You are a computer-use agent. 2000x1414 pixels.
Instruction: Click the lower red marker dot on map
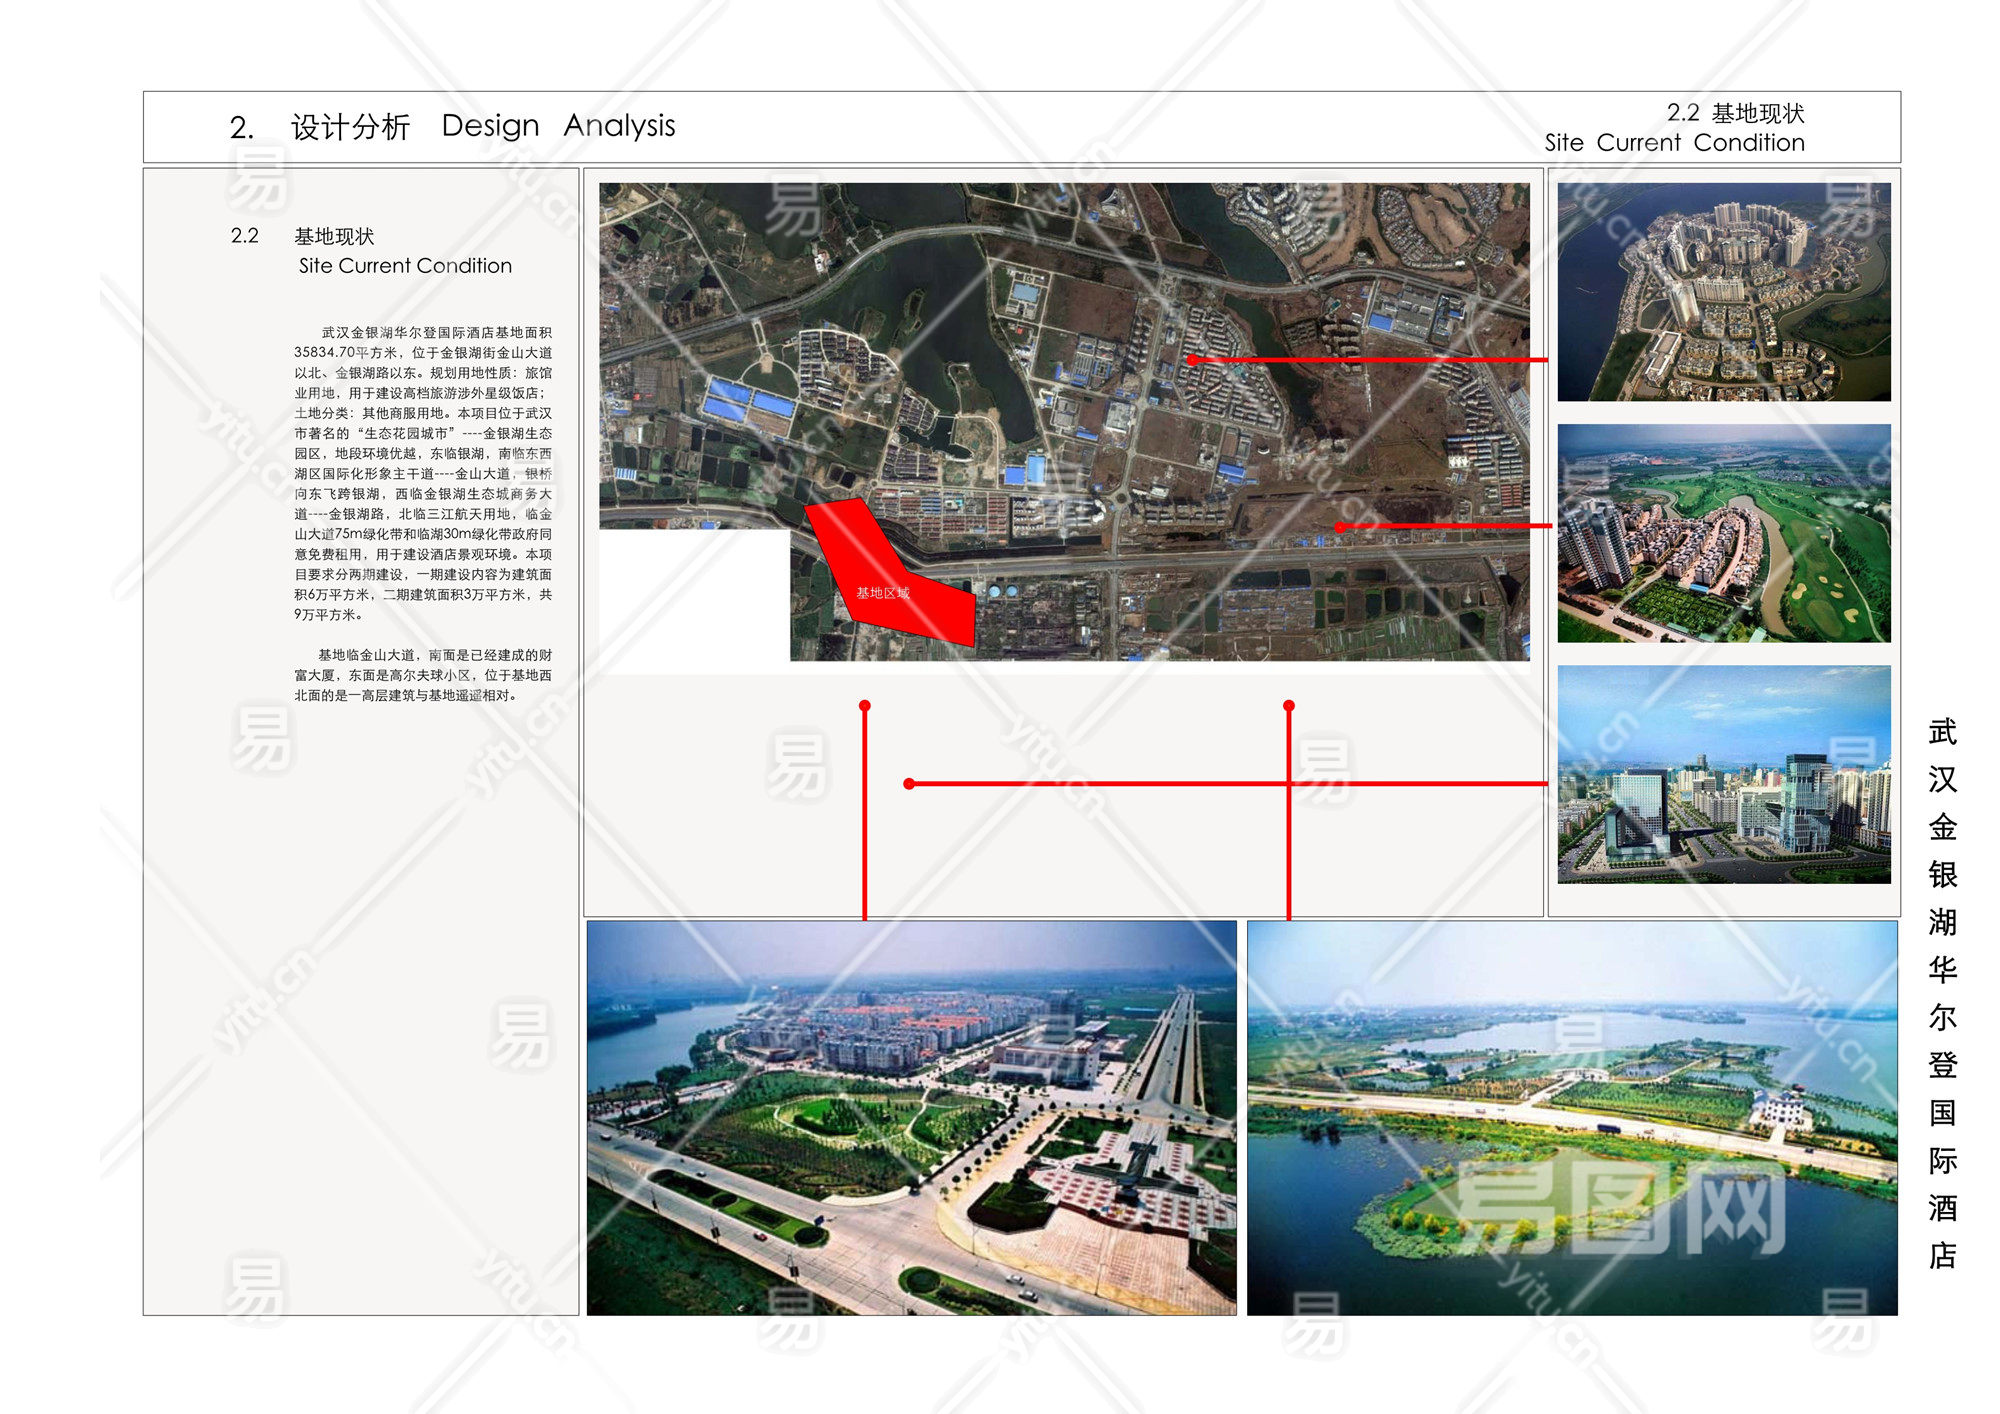(x=1340, y=526)
